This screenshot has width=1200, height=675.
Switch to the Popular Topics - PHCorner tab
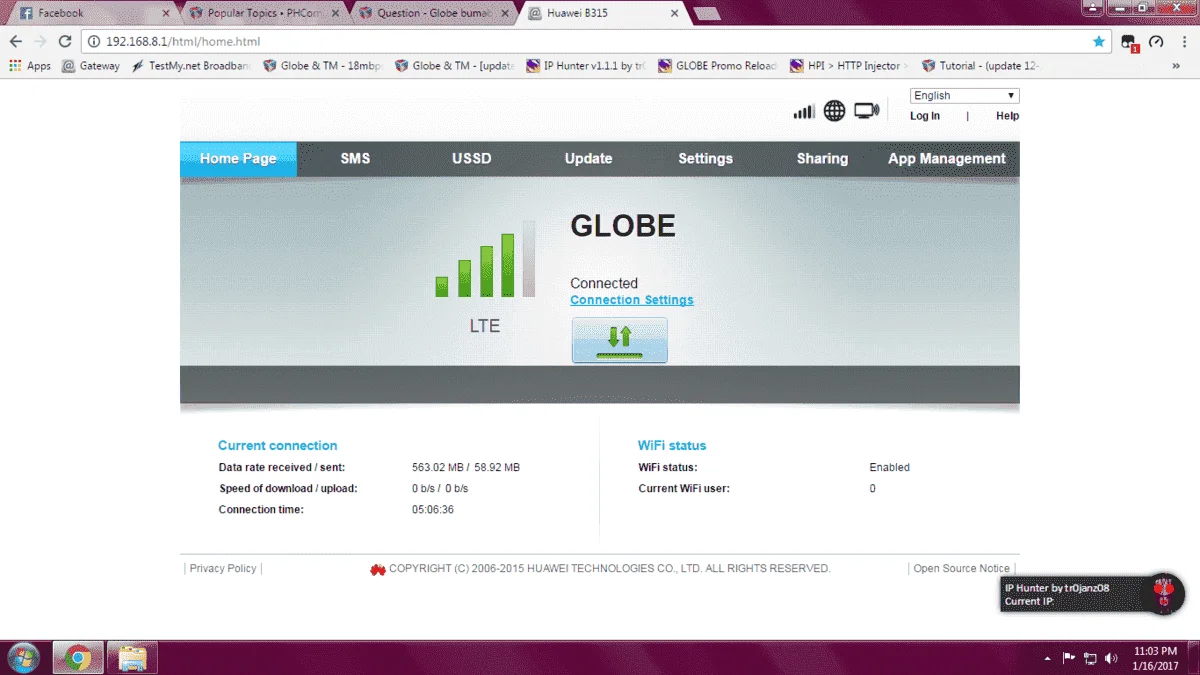coord(265,14)
